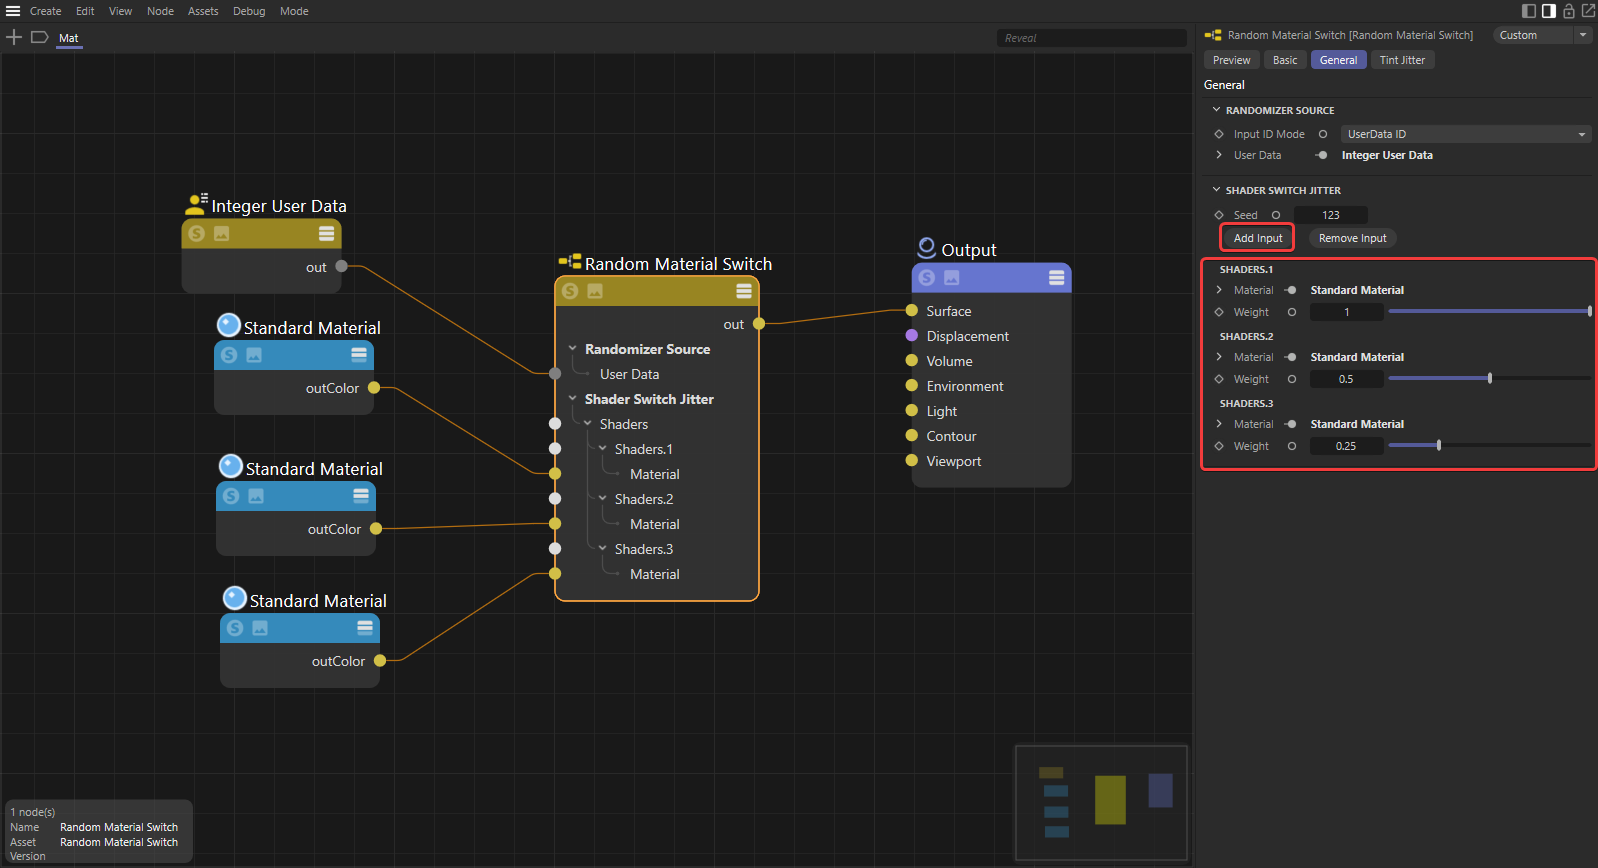Click the Seed value field
The width and height of the screenshot is (1598, 868).
click(x=1330, y=215)
